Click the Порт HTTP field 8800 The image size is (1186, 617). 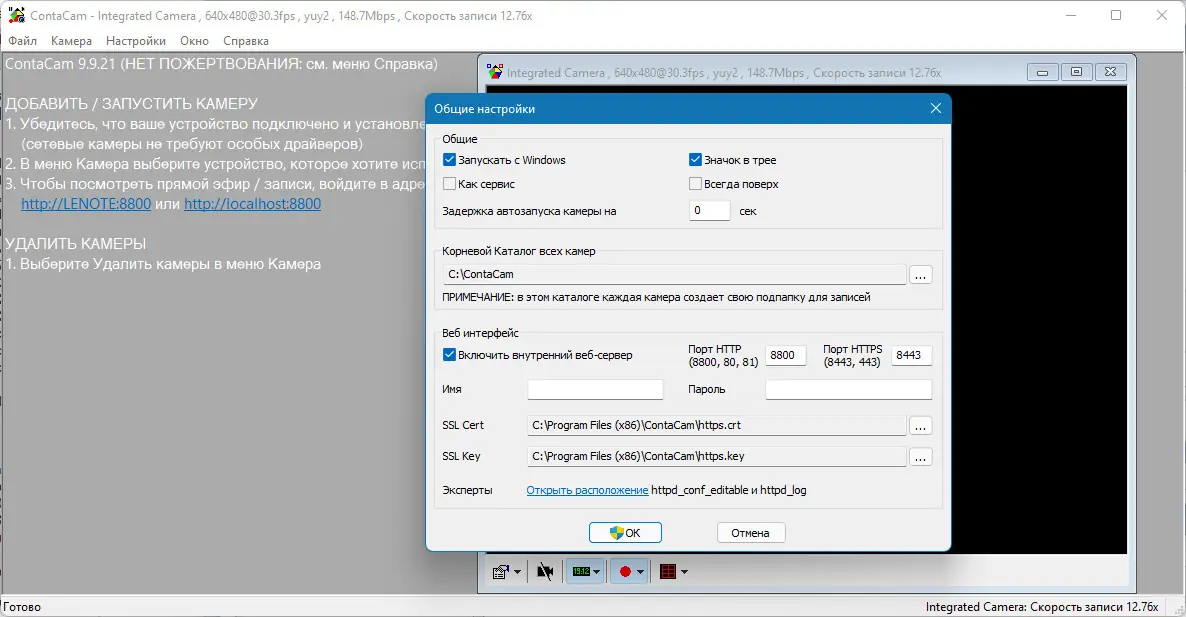[x=786, y=355]
